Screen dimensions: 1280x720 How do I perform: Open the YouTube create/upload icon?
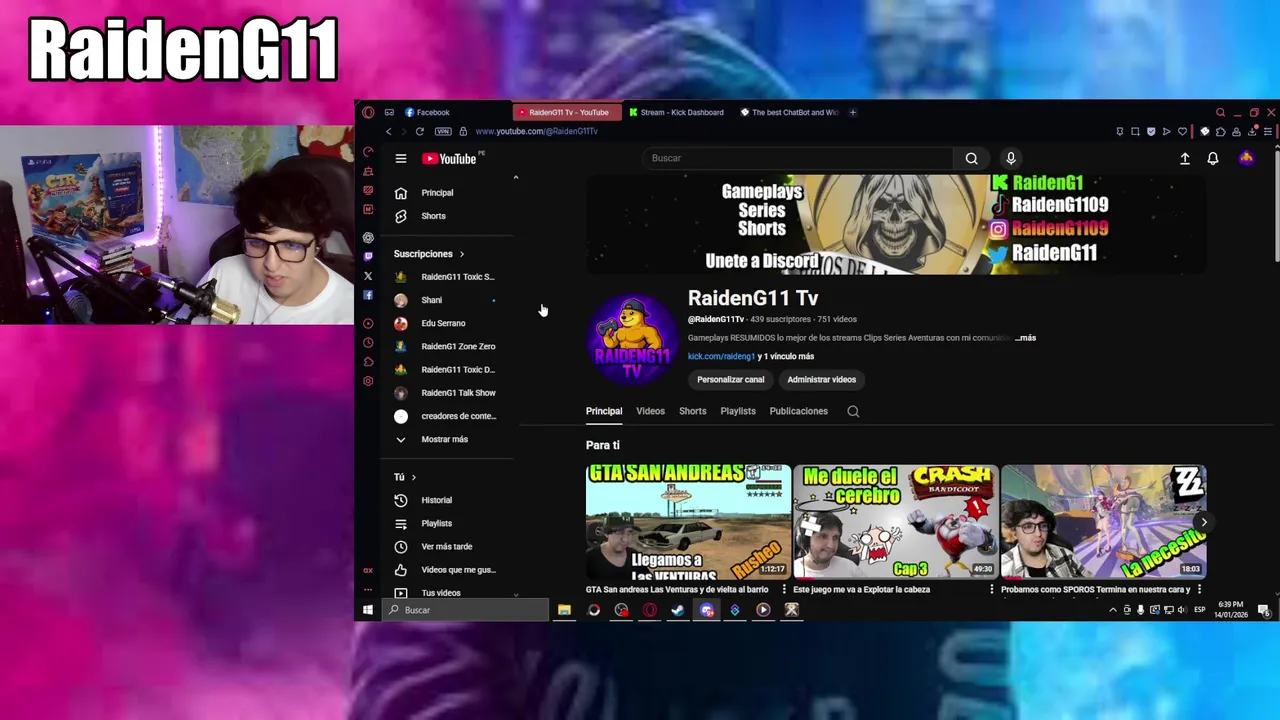click(x=1185, y=158)
